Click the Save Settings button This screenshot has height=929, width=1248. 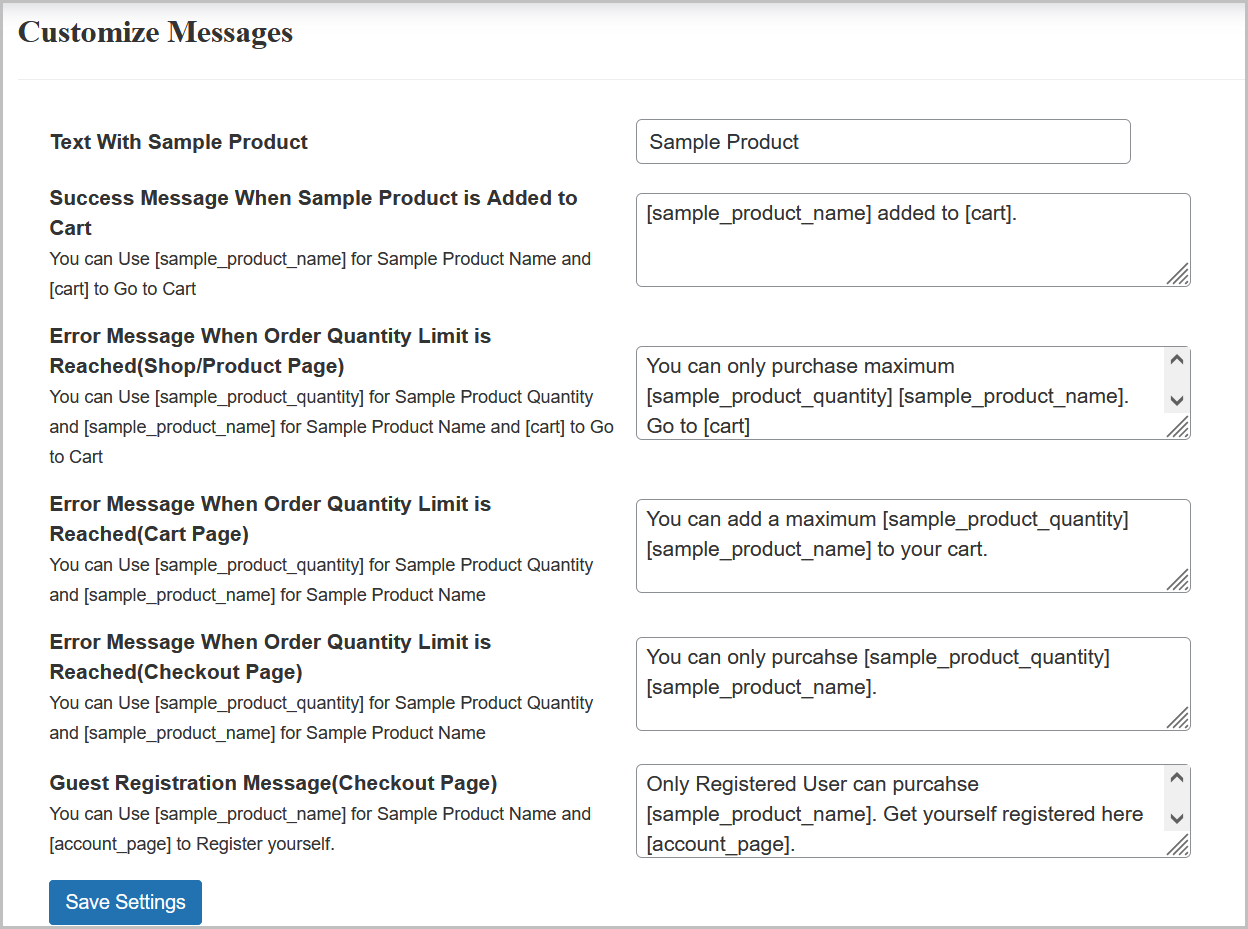click(125, 902)
